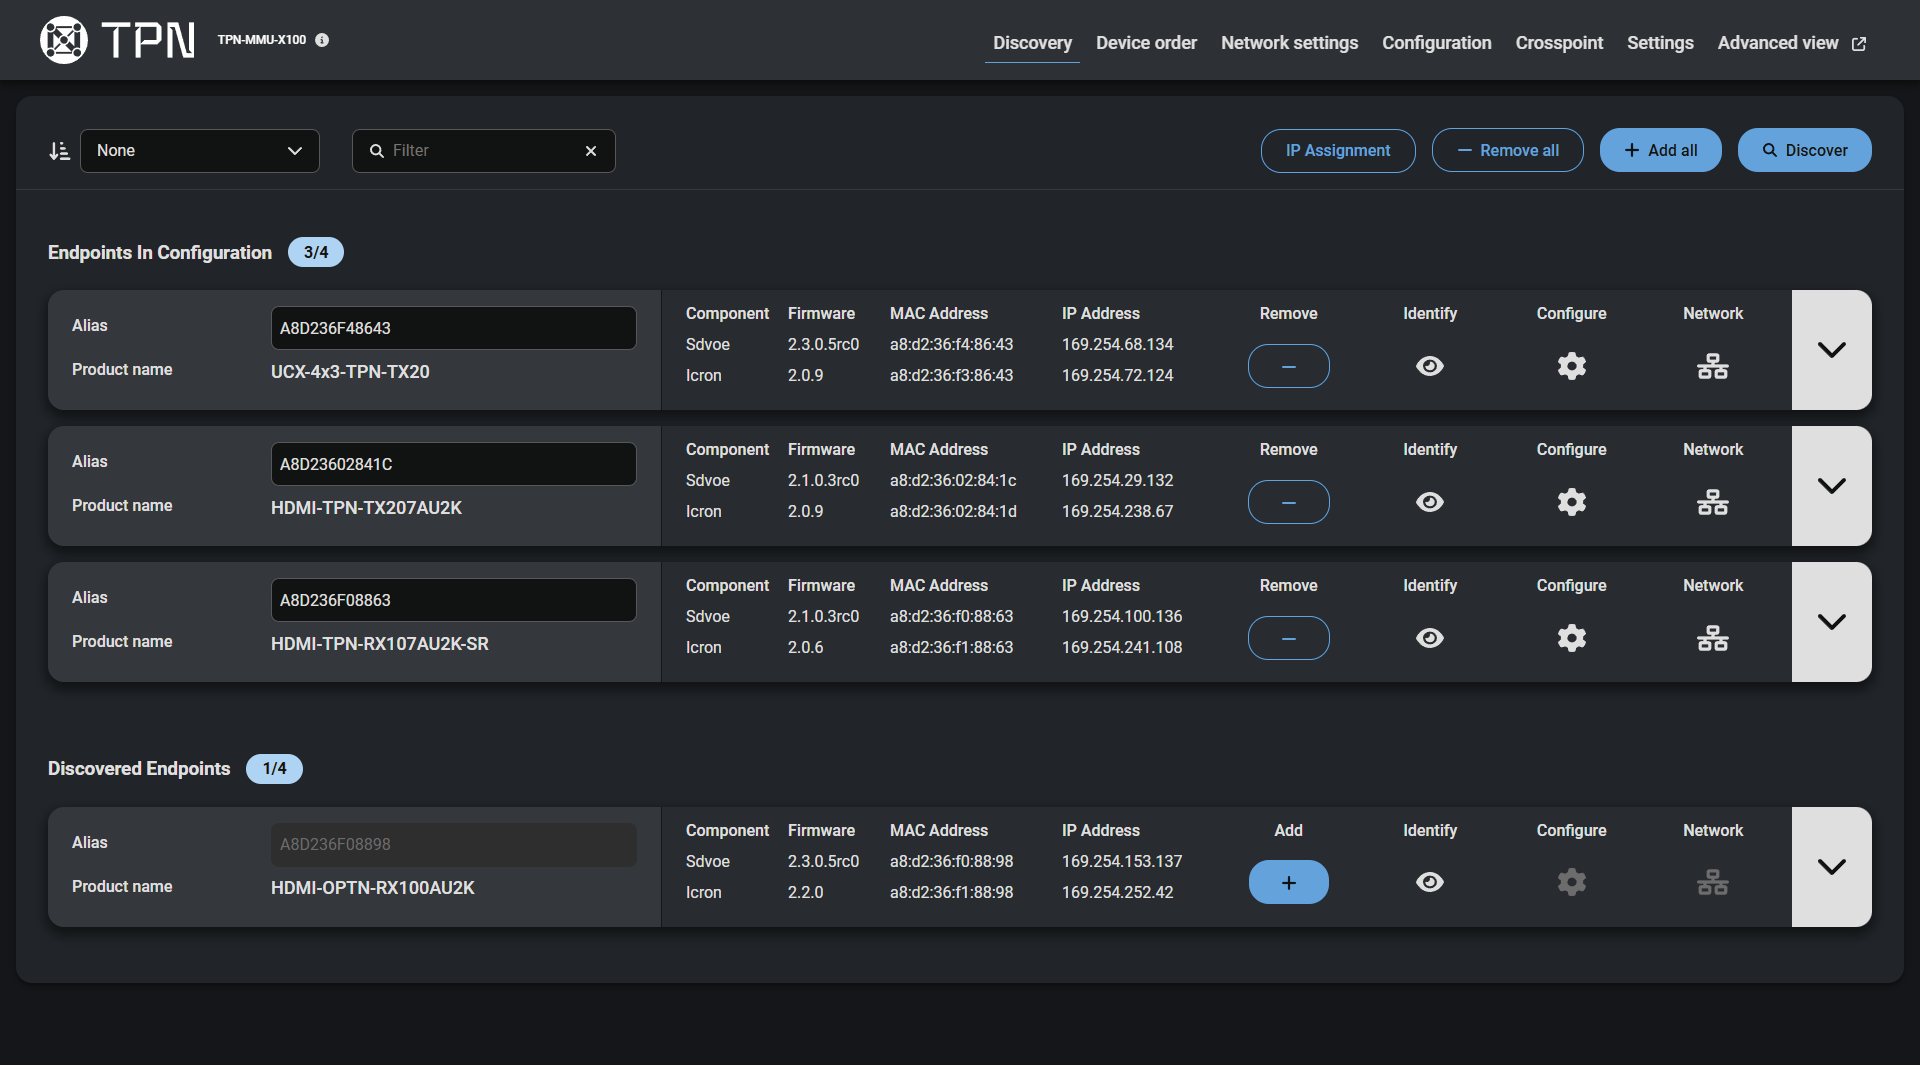This screenshot has height=1065, width=1920.
Task: Switch to the Crosspoint tab
Action: click(1558, 43)
